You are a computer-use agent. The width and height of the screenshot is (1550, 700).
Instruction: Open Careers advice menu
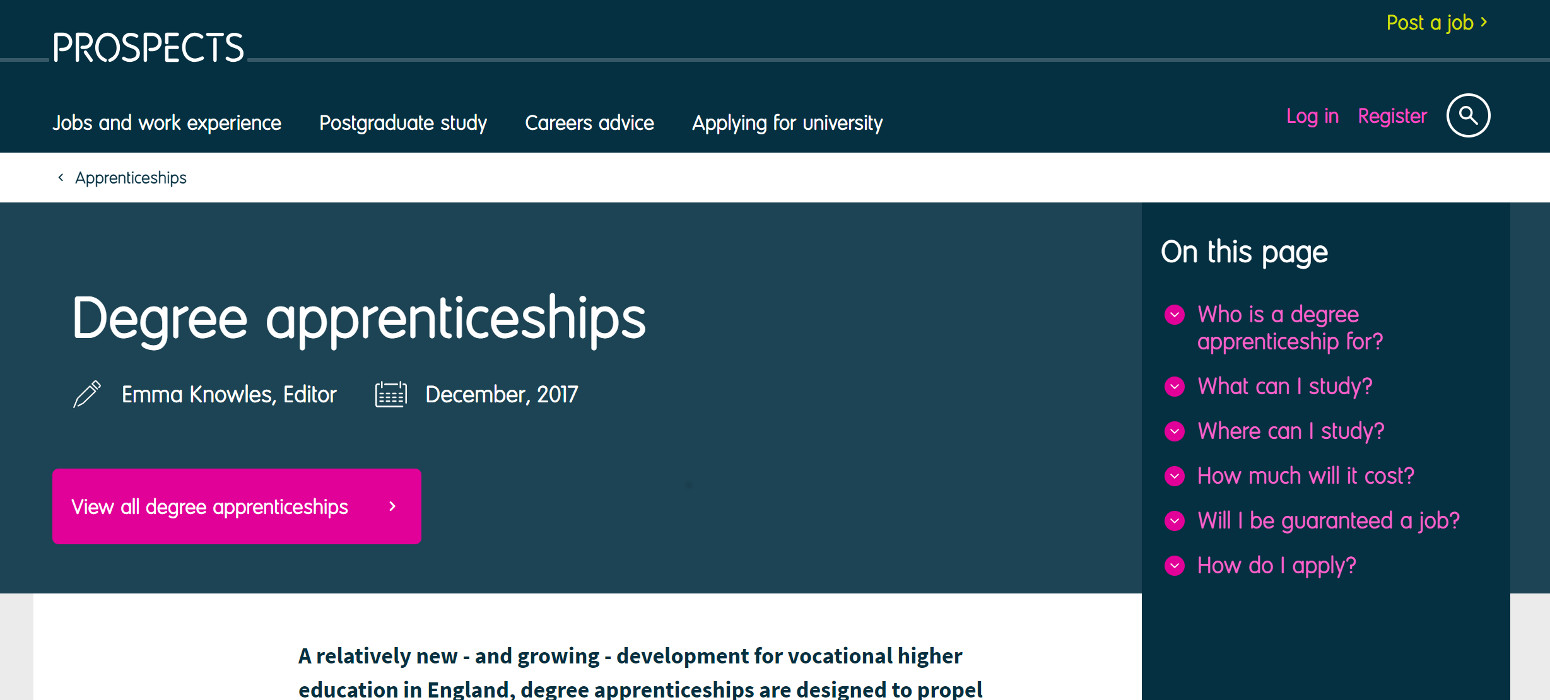590,123
